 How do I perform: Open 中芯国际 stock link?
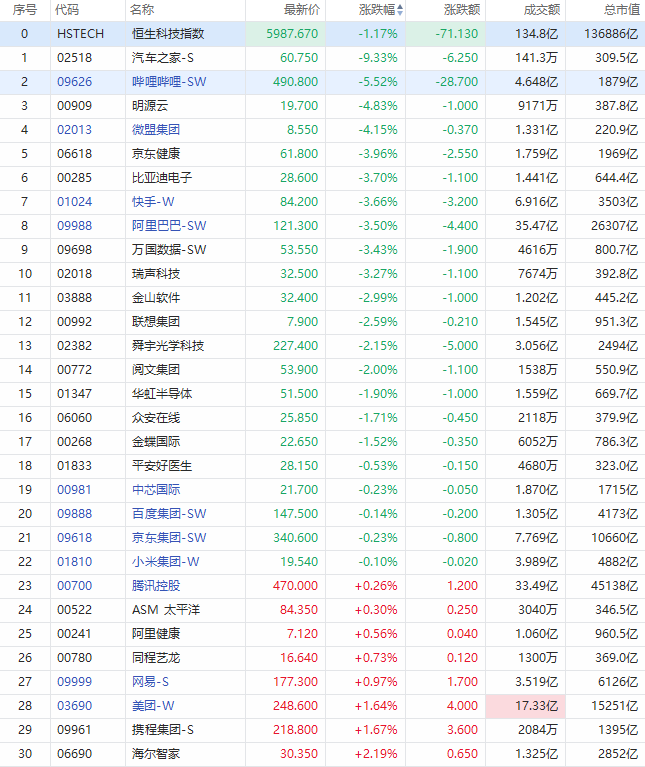click(x=156, y=490)
